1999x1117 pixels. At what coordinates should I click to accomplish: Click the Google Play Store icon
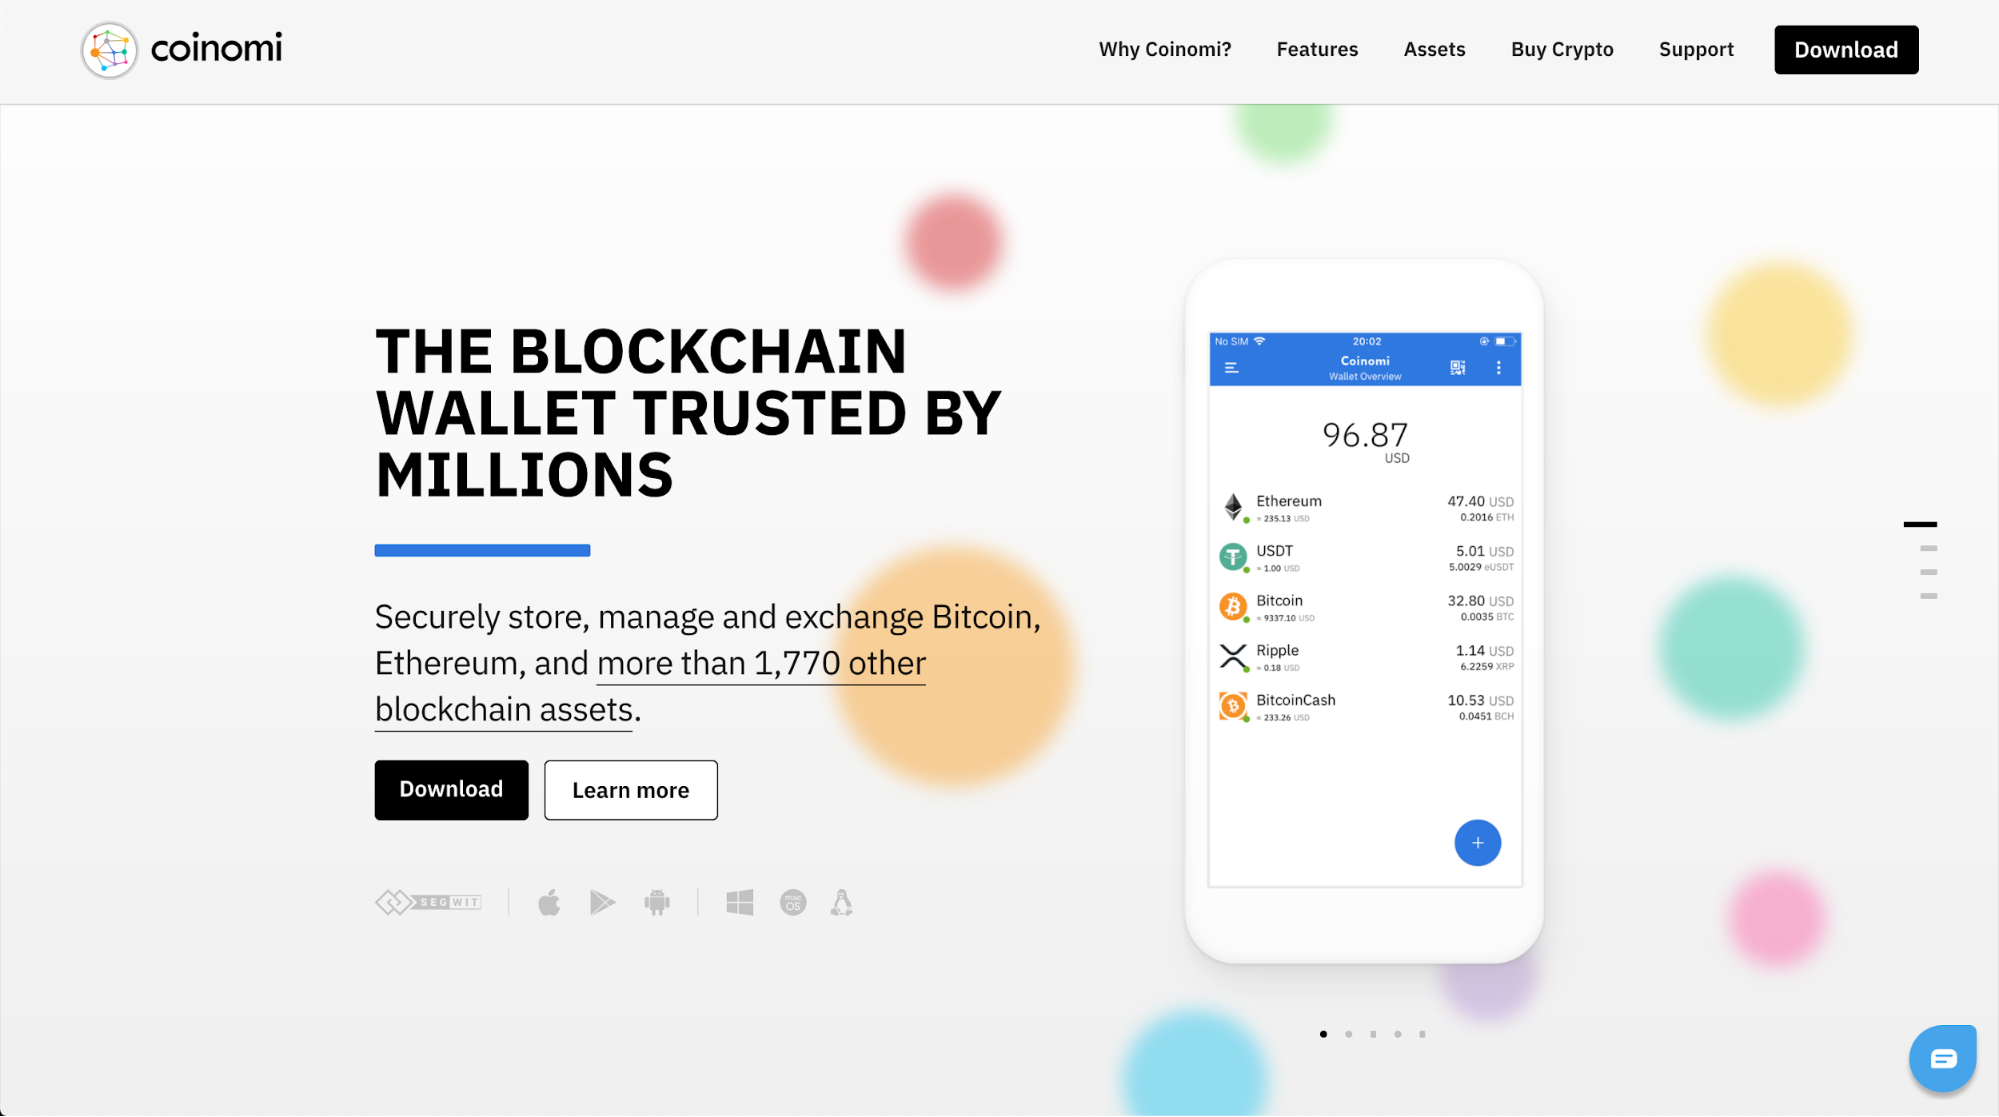[601, 902]
